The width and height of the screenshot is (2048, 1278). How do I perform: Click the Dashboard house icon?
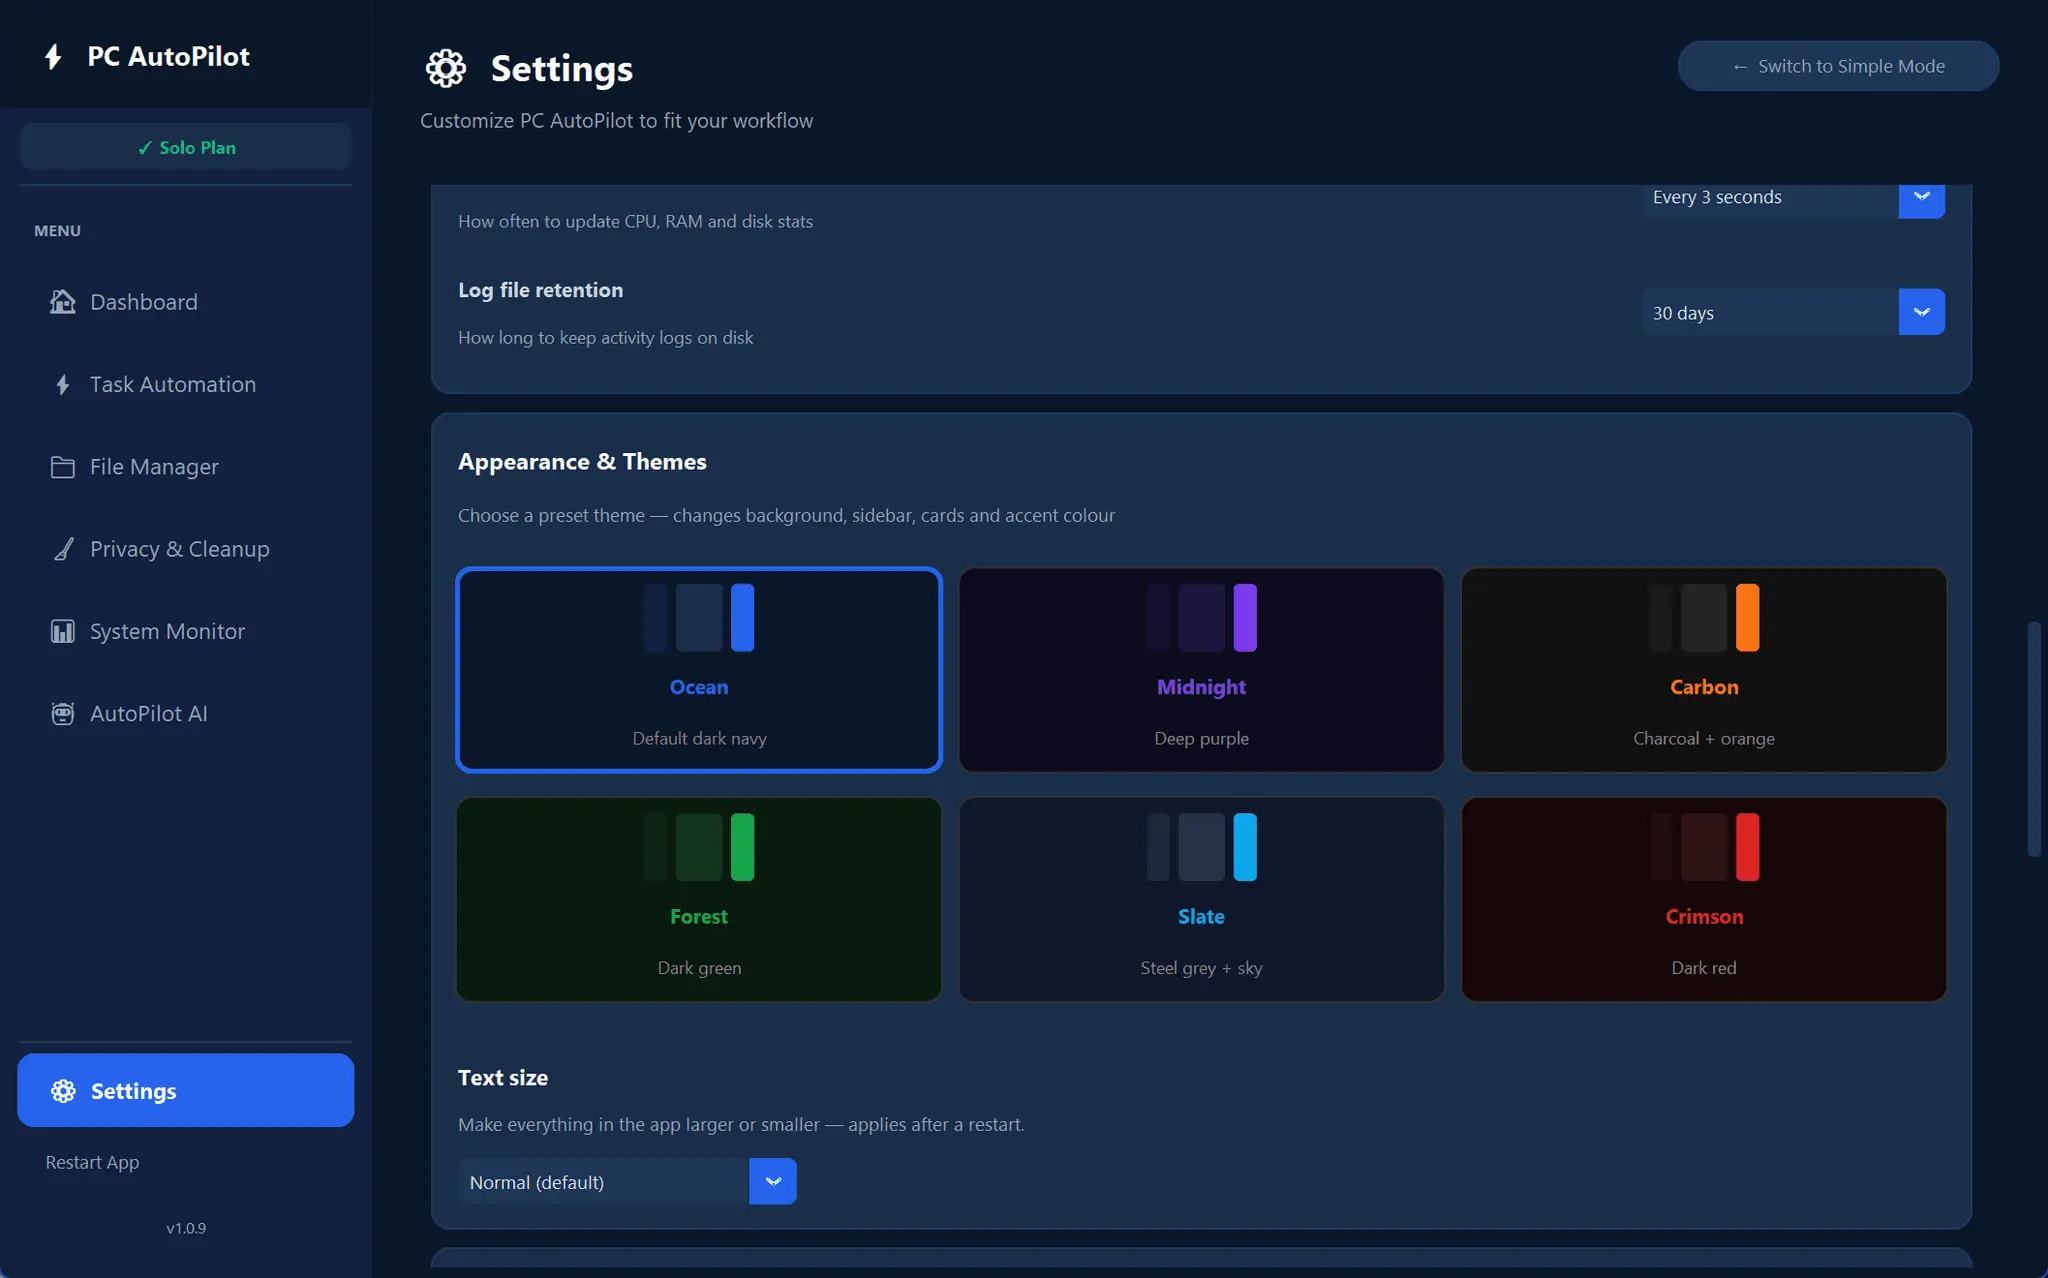[63, 301]
